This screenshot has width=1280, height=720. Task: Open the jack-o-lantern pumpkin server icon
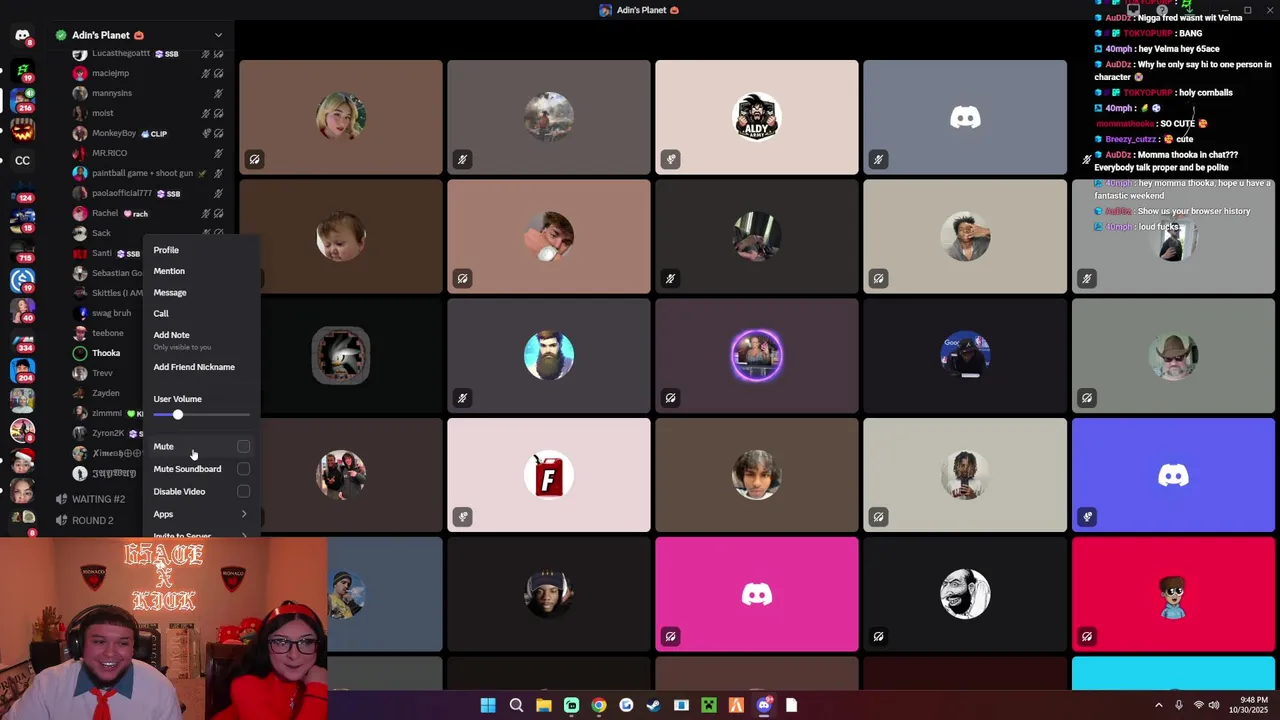pos(22,131)
